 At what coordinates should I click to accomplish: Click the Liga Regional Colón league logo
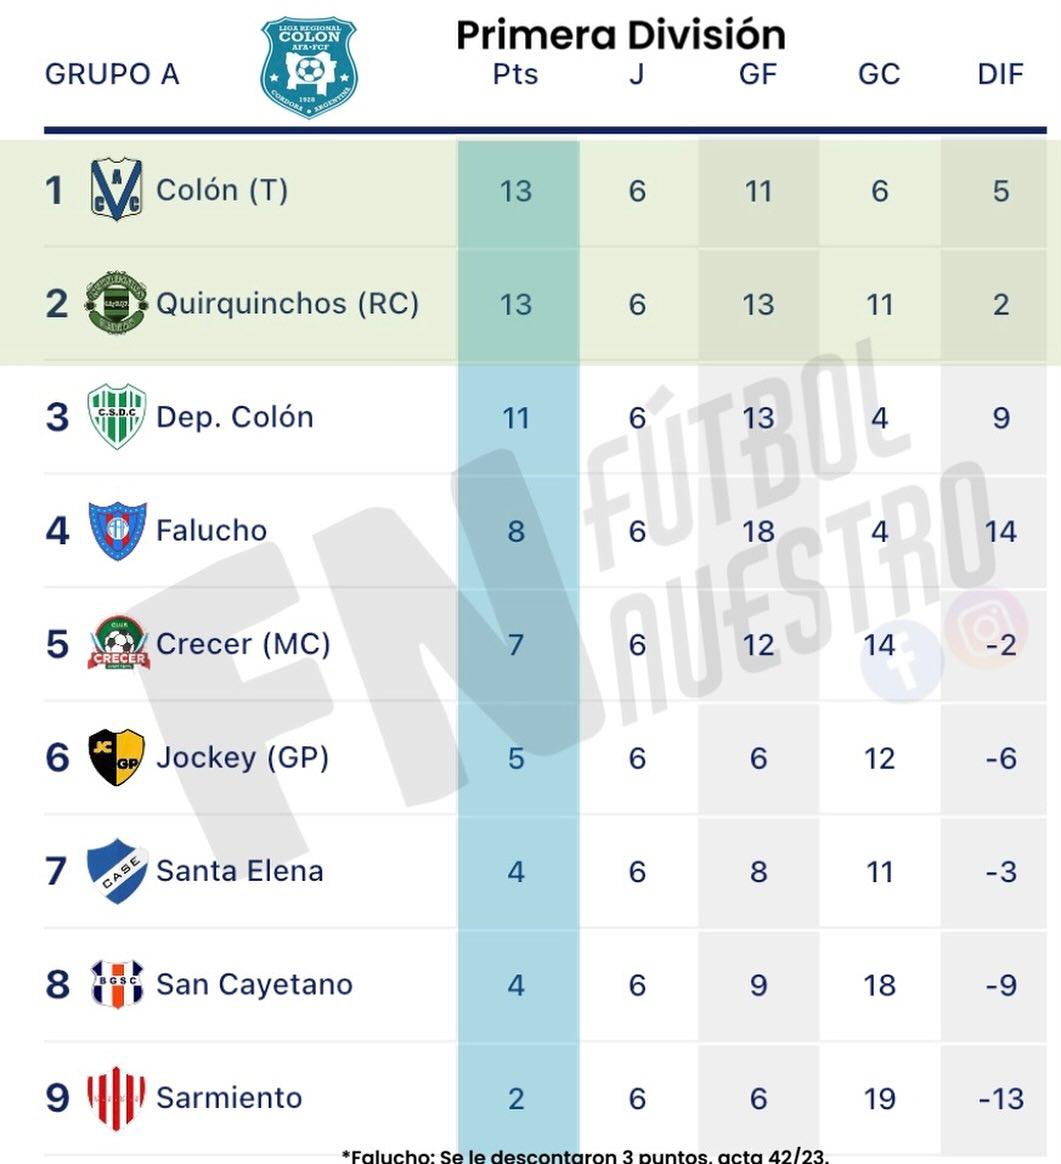309,67
